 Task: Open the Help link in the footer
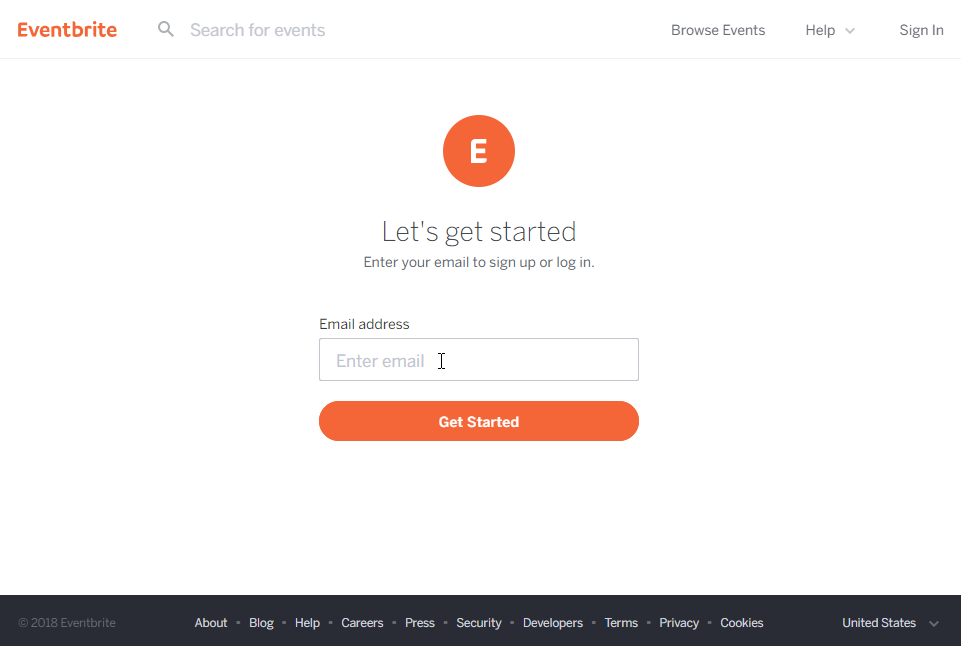[307, 623]
